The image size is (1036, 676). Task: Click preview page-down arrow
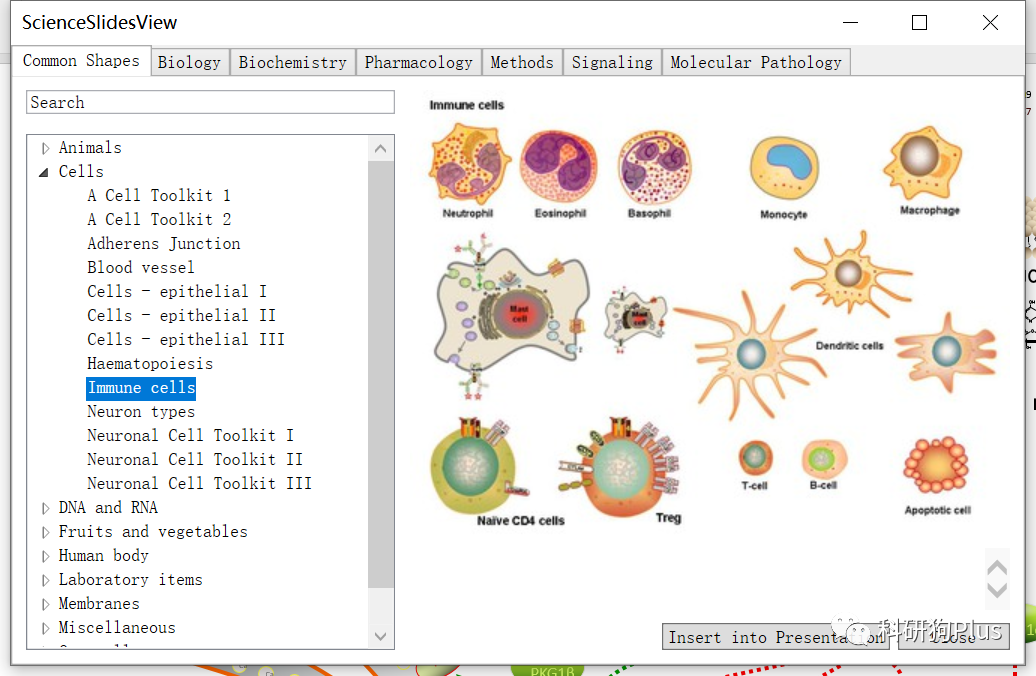996,589
